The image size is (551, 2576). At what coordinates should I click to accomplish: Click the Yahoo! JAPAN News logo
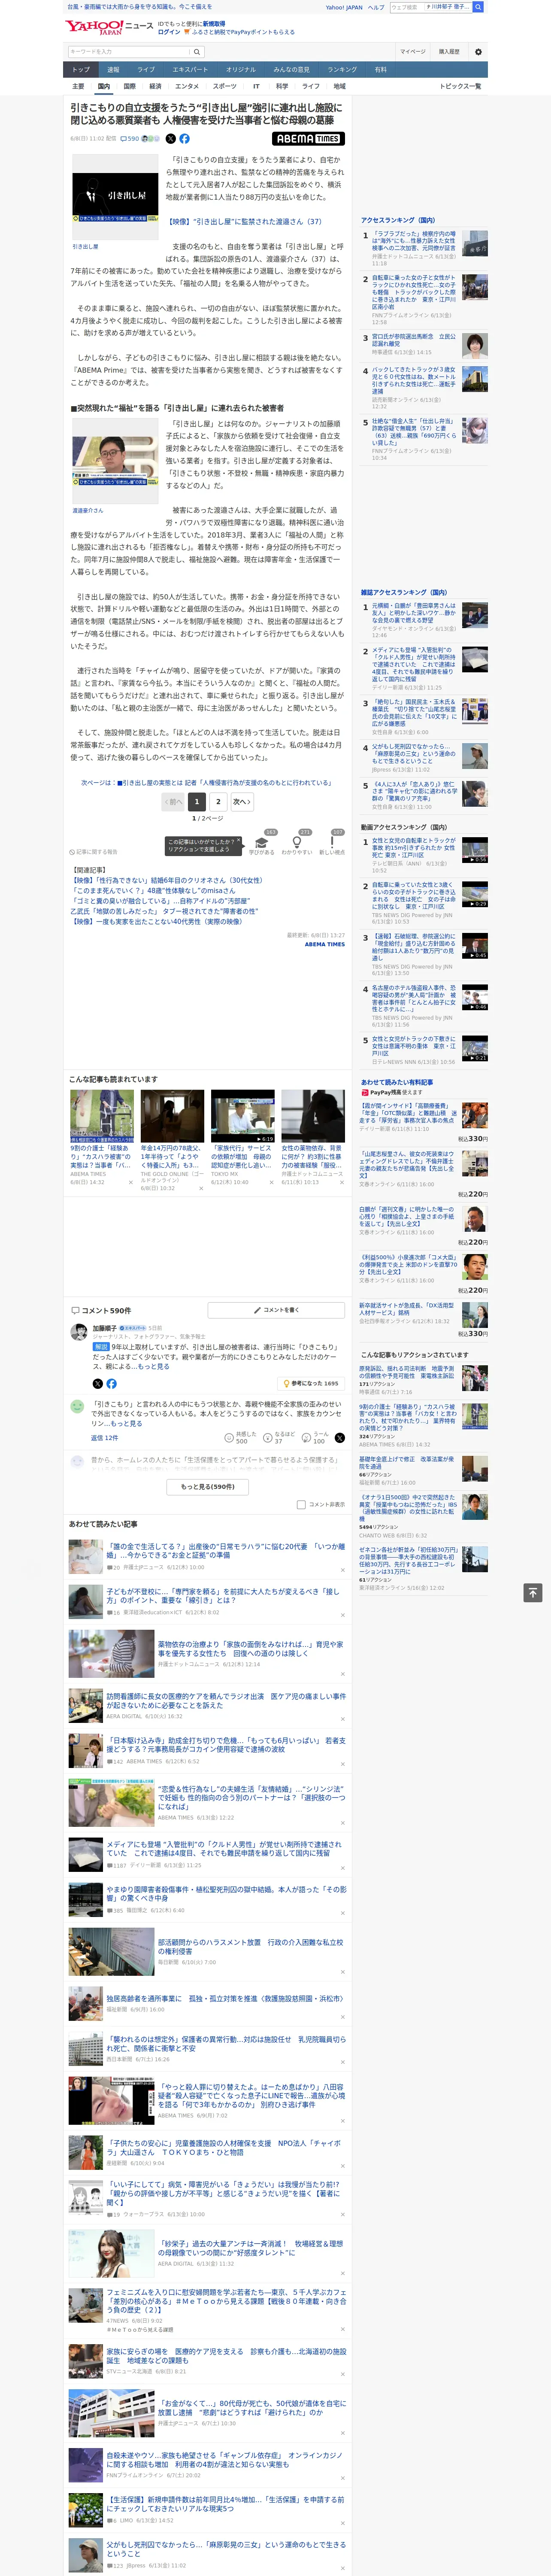pos(108,27)
